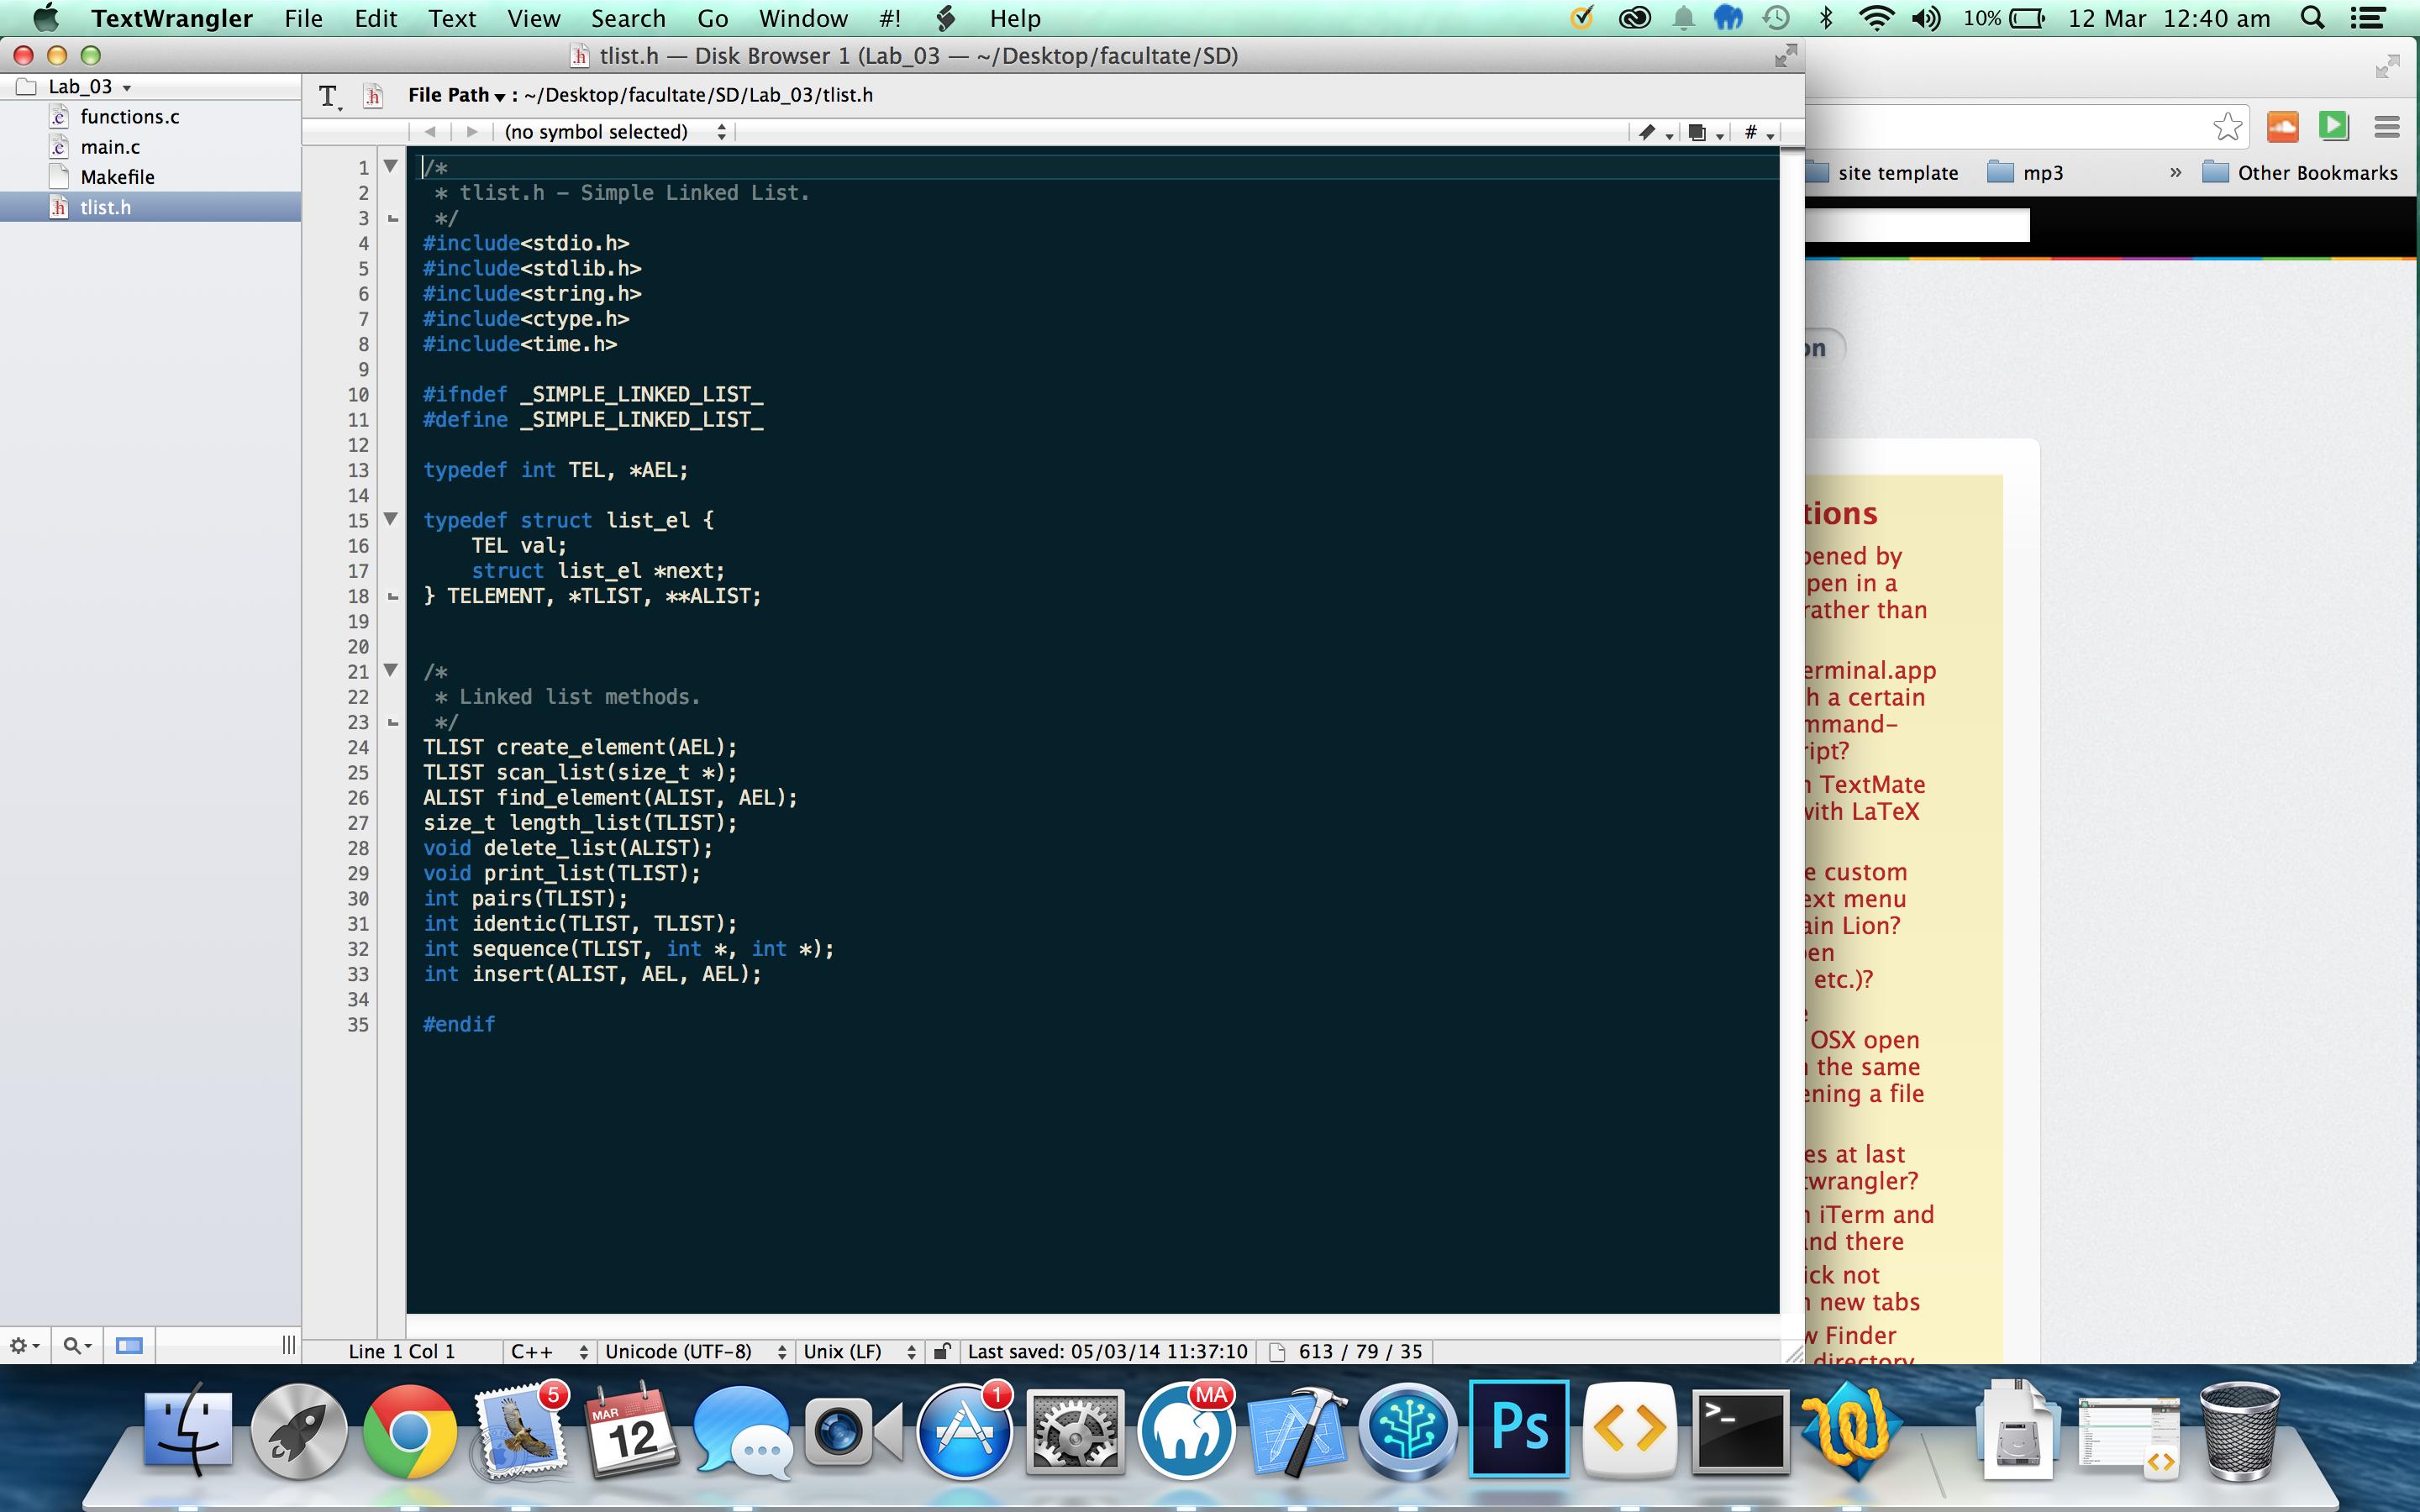The height and width of the screenshot is (1512, 2420).
Task: Click the unlock document lock icon
Action: click(x=941, y=1352)
